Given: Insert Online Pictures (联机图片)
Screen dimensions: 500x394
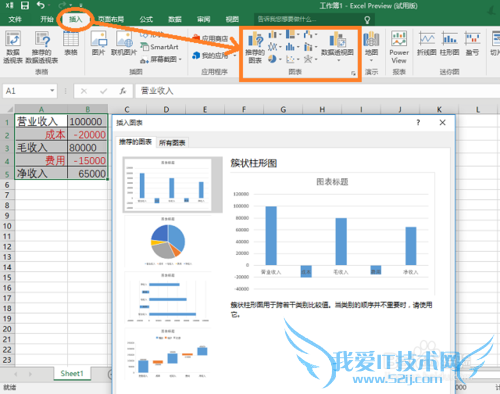Looking at the screenshot, I should 124,43.
